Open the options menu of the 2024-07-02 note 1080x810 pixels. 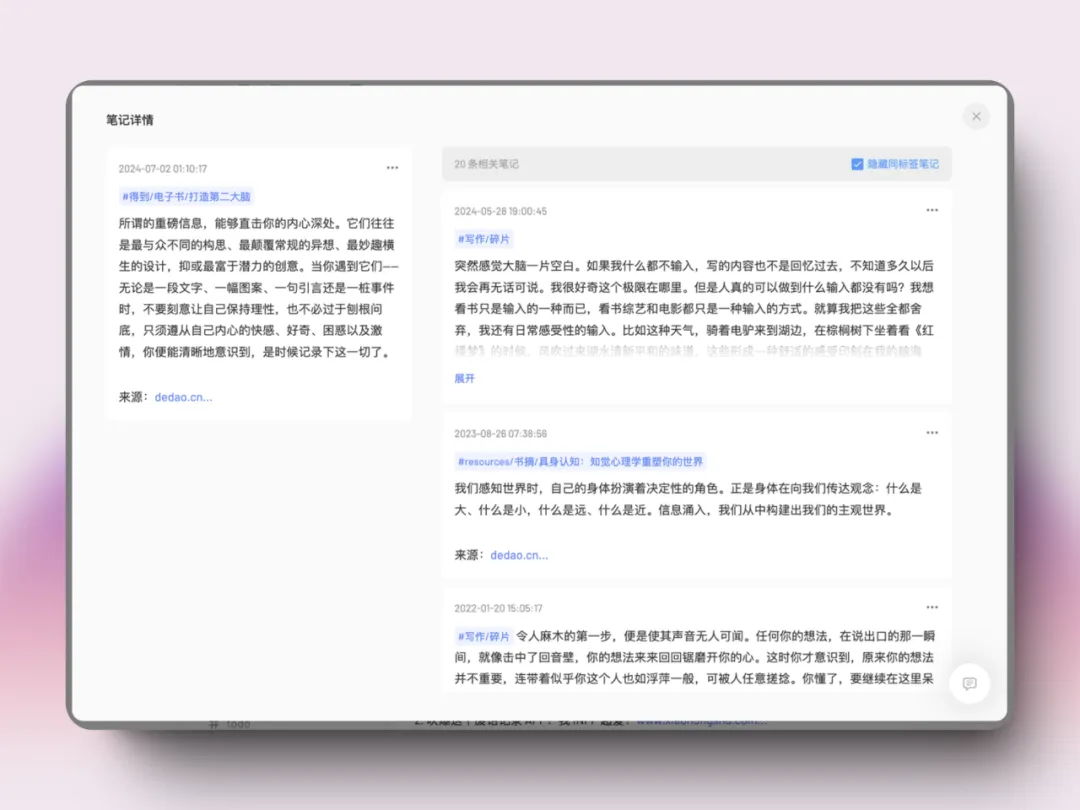point(392,167)
